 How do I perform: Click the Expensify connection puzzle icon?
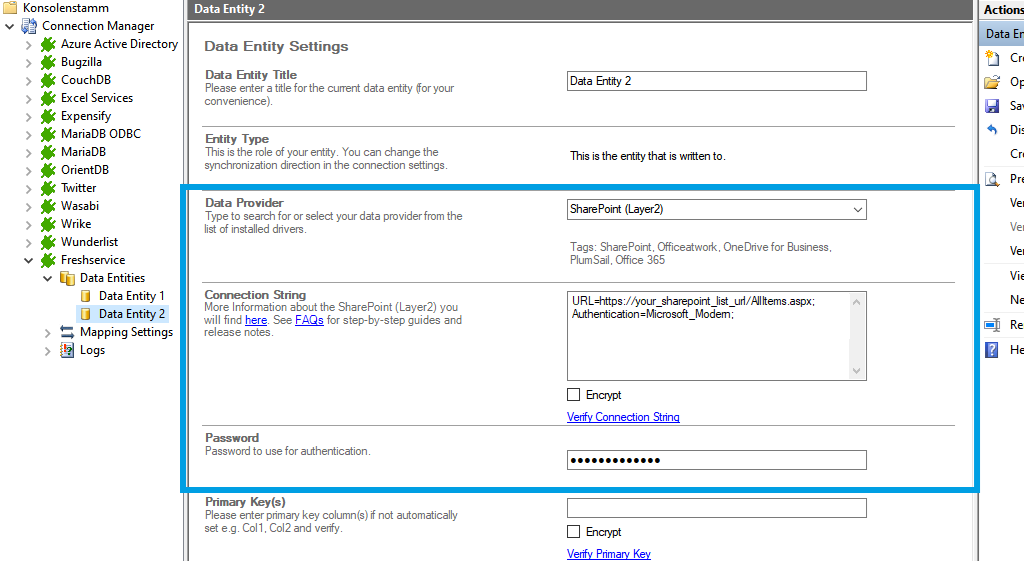click(x=48, y=116)
